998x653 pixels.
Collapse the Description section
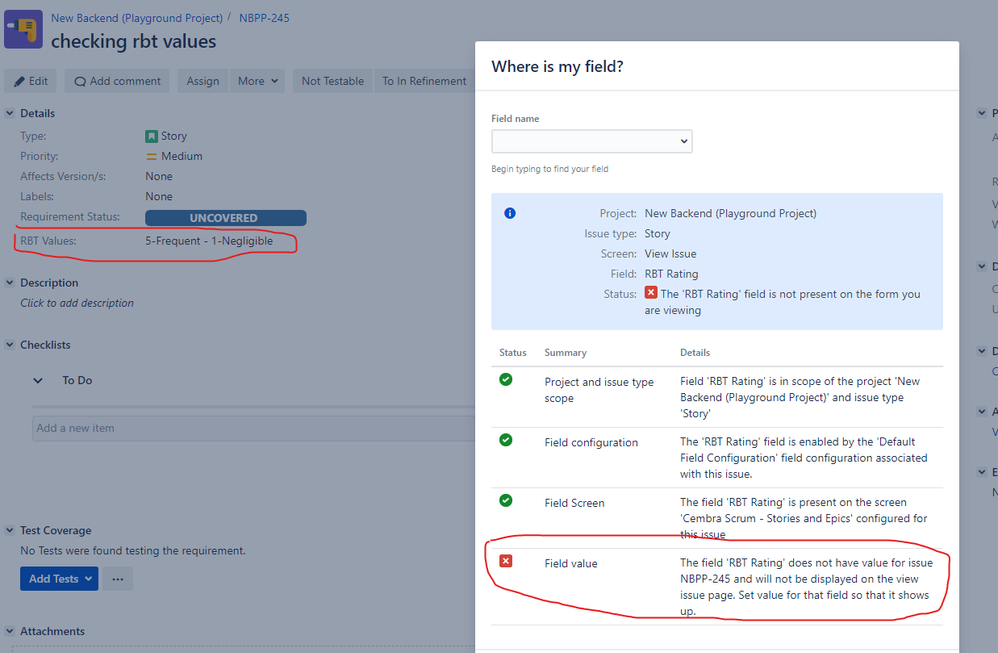[x=10, y=283]
